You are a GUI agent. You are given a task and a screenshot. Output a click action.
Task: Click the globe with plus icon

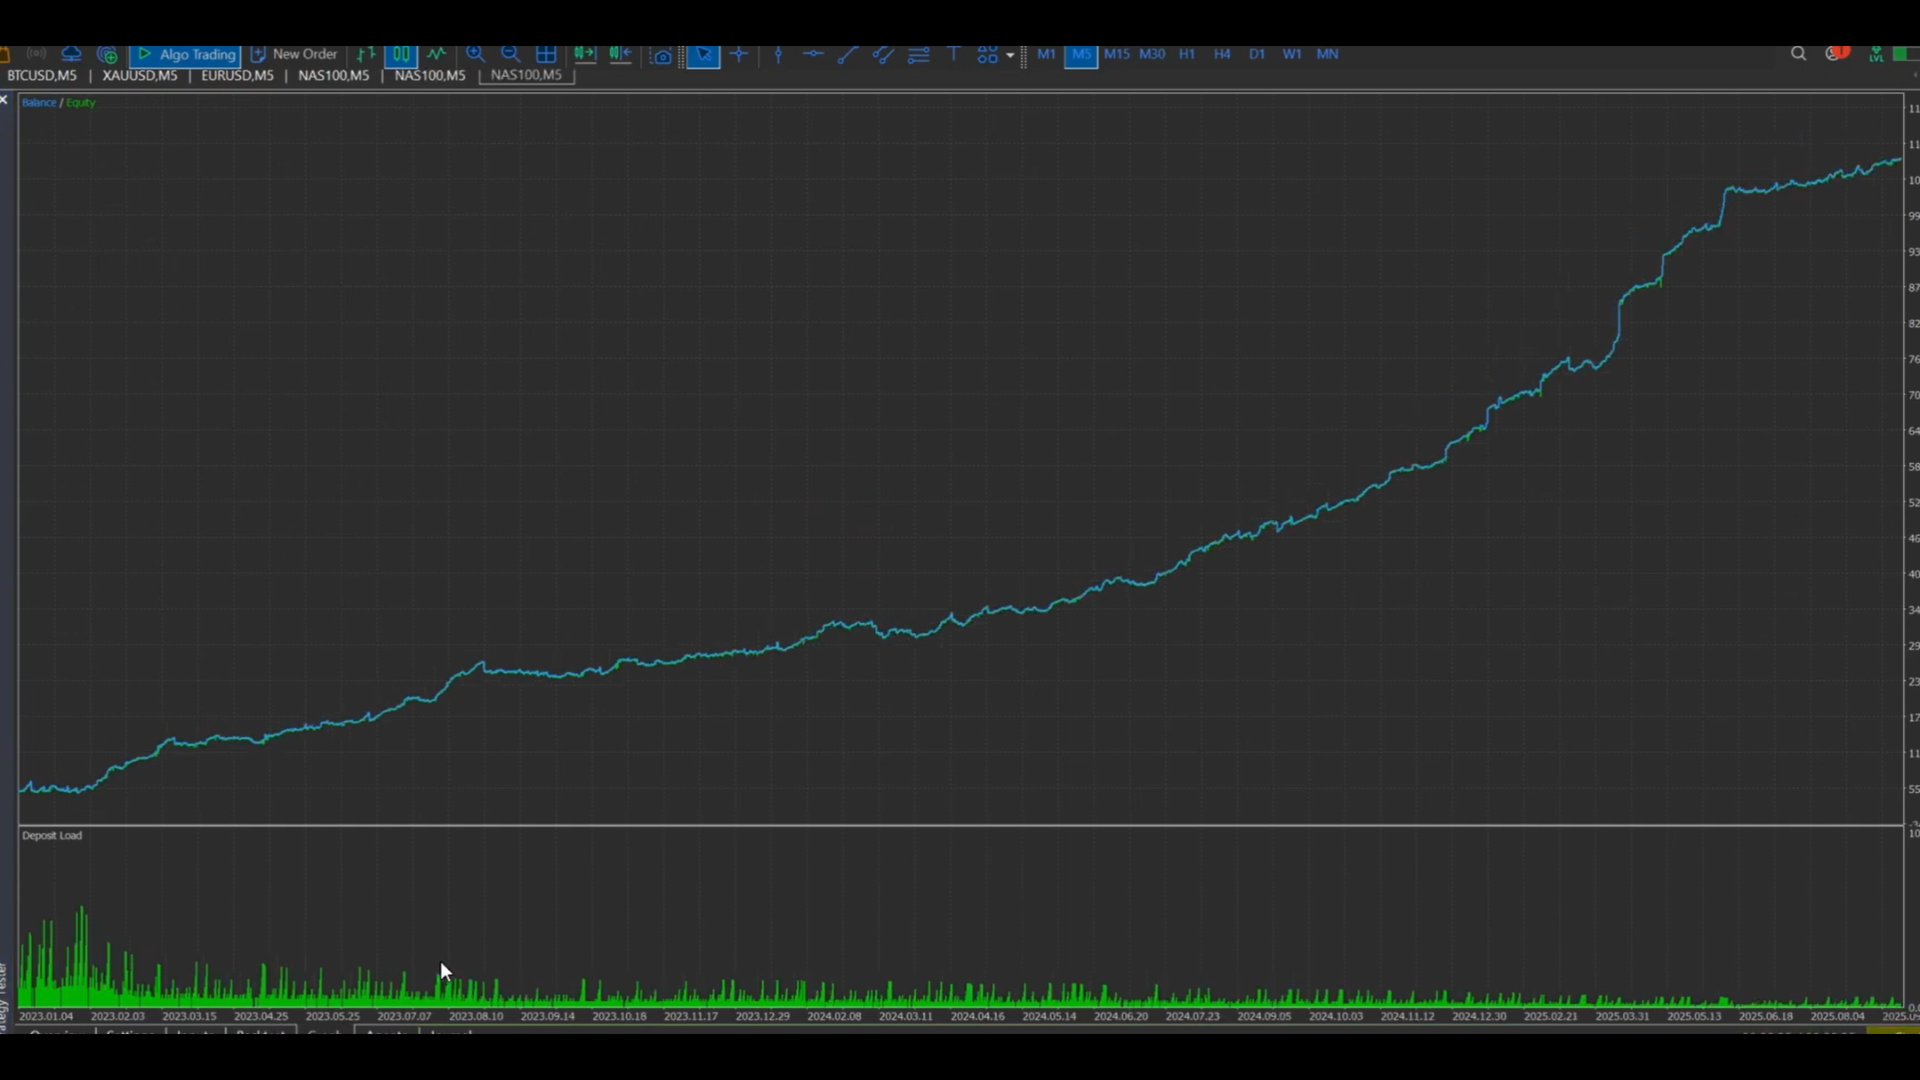107,54
